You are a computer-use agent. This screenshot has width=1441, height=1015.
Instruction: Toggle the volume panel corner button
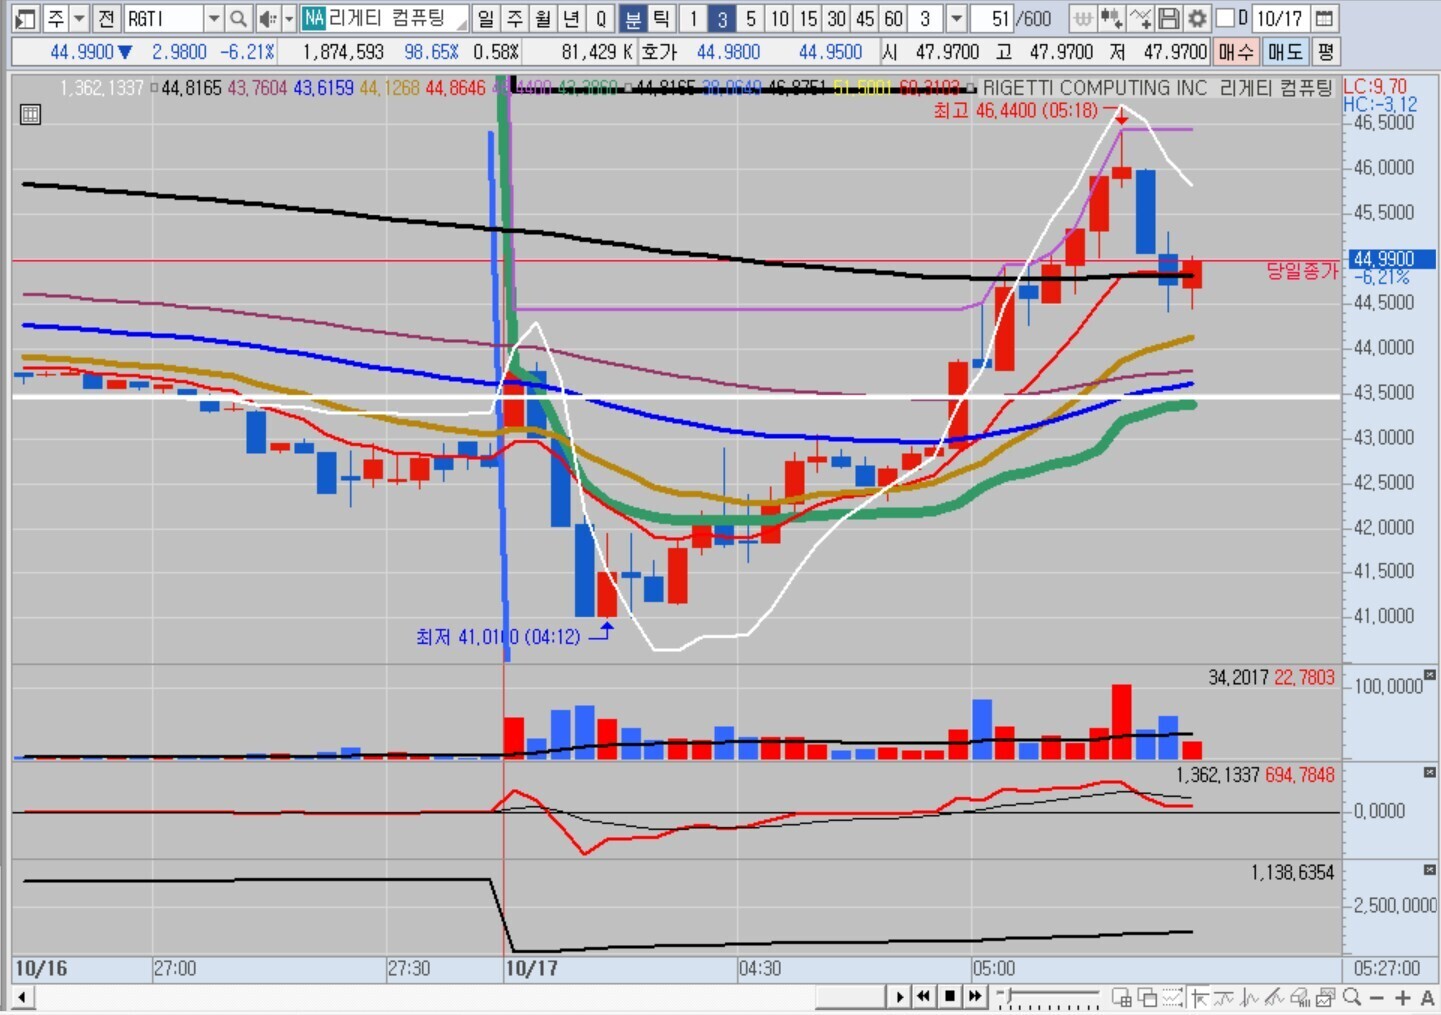pyautogui.click(x=1429, y=676)
